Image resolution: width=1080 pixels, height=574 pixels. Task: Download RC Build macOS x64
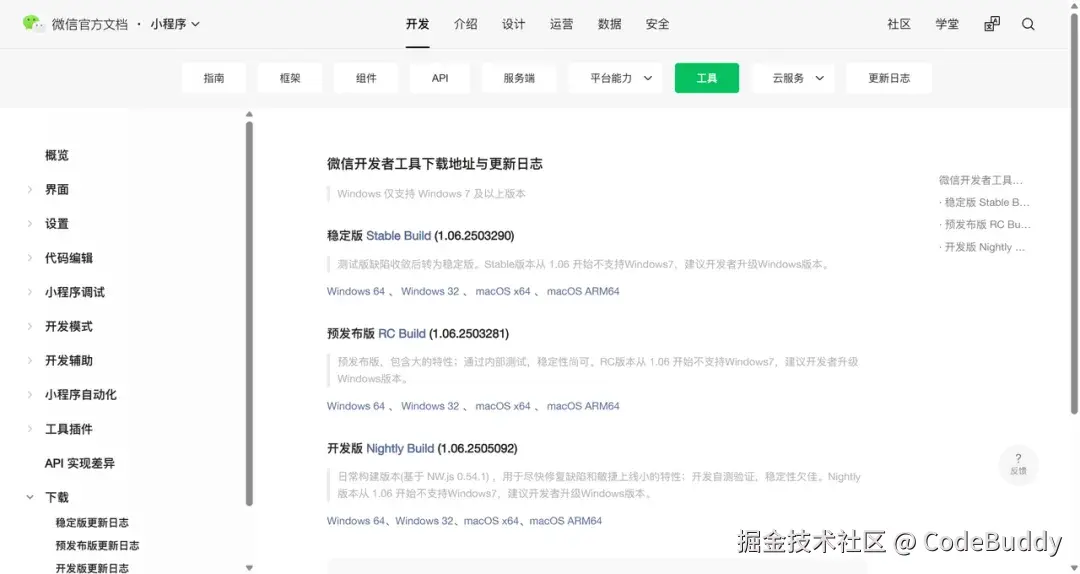pyautogui.click(x=503, y=406)
